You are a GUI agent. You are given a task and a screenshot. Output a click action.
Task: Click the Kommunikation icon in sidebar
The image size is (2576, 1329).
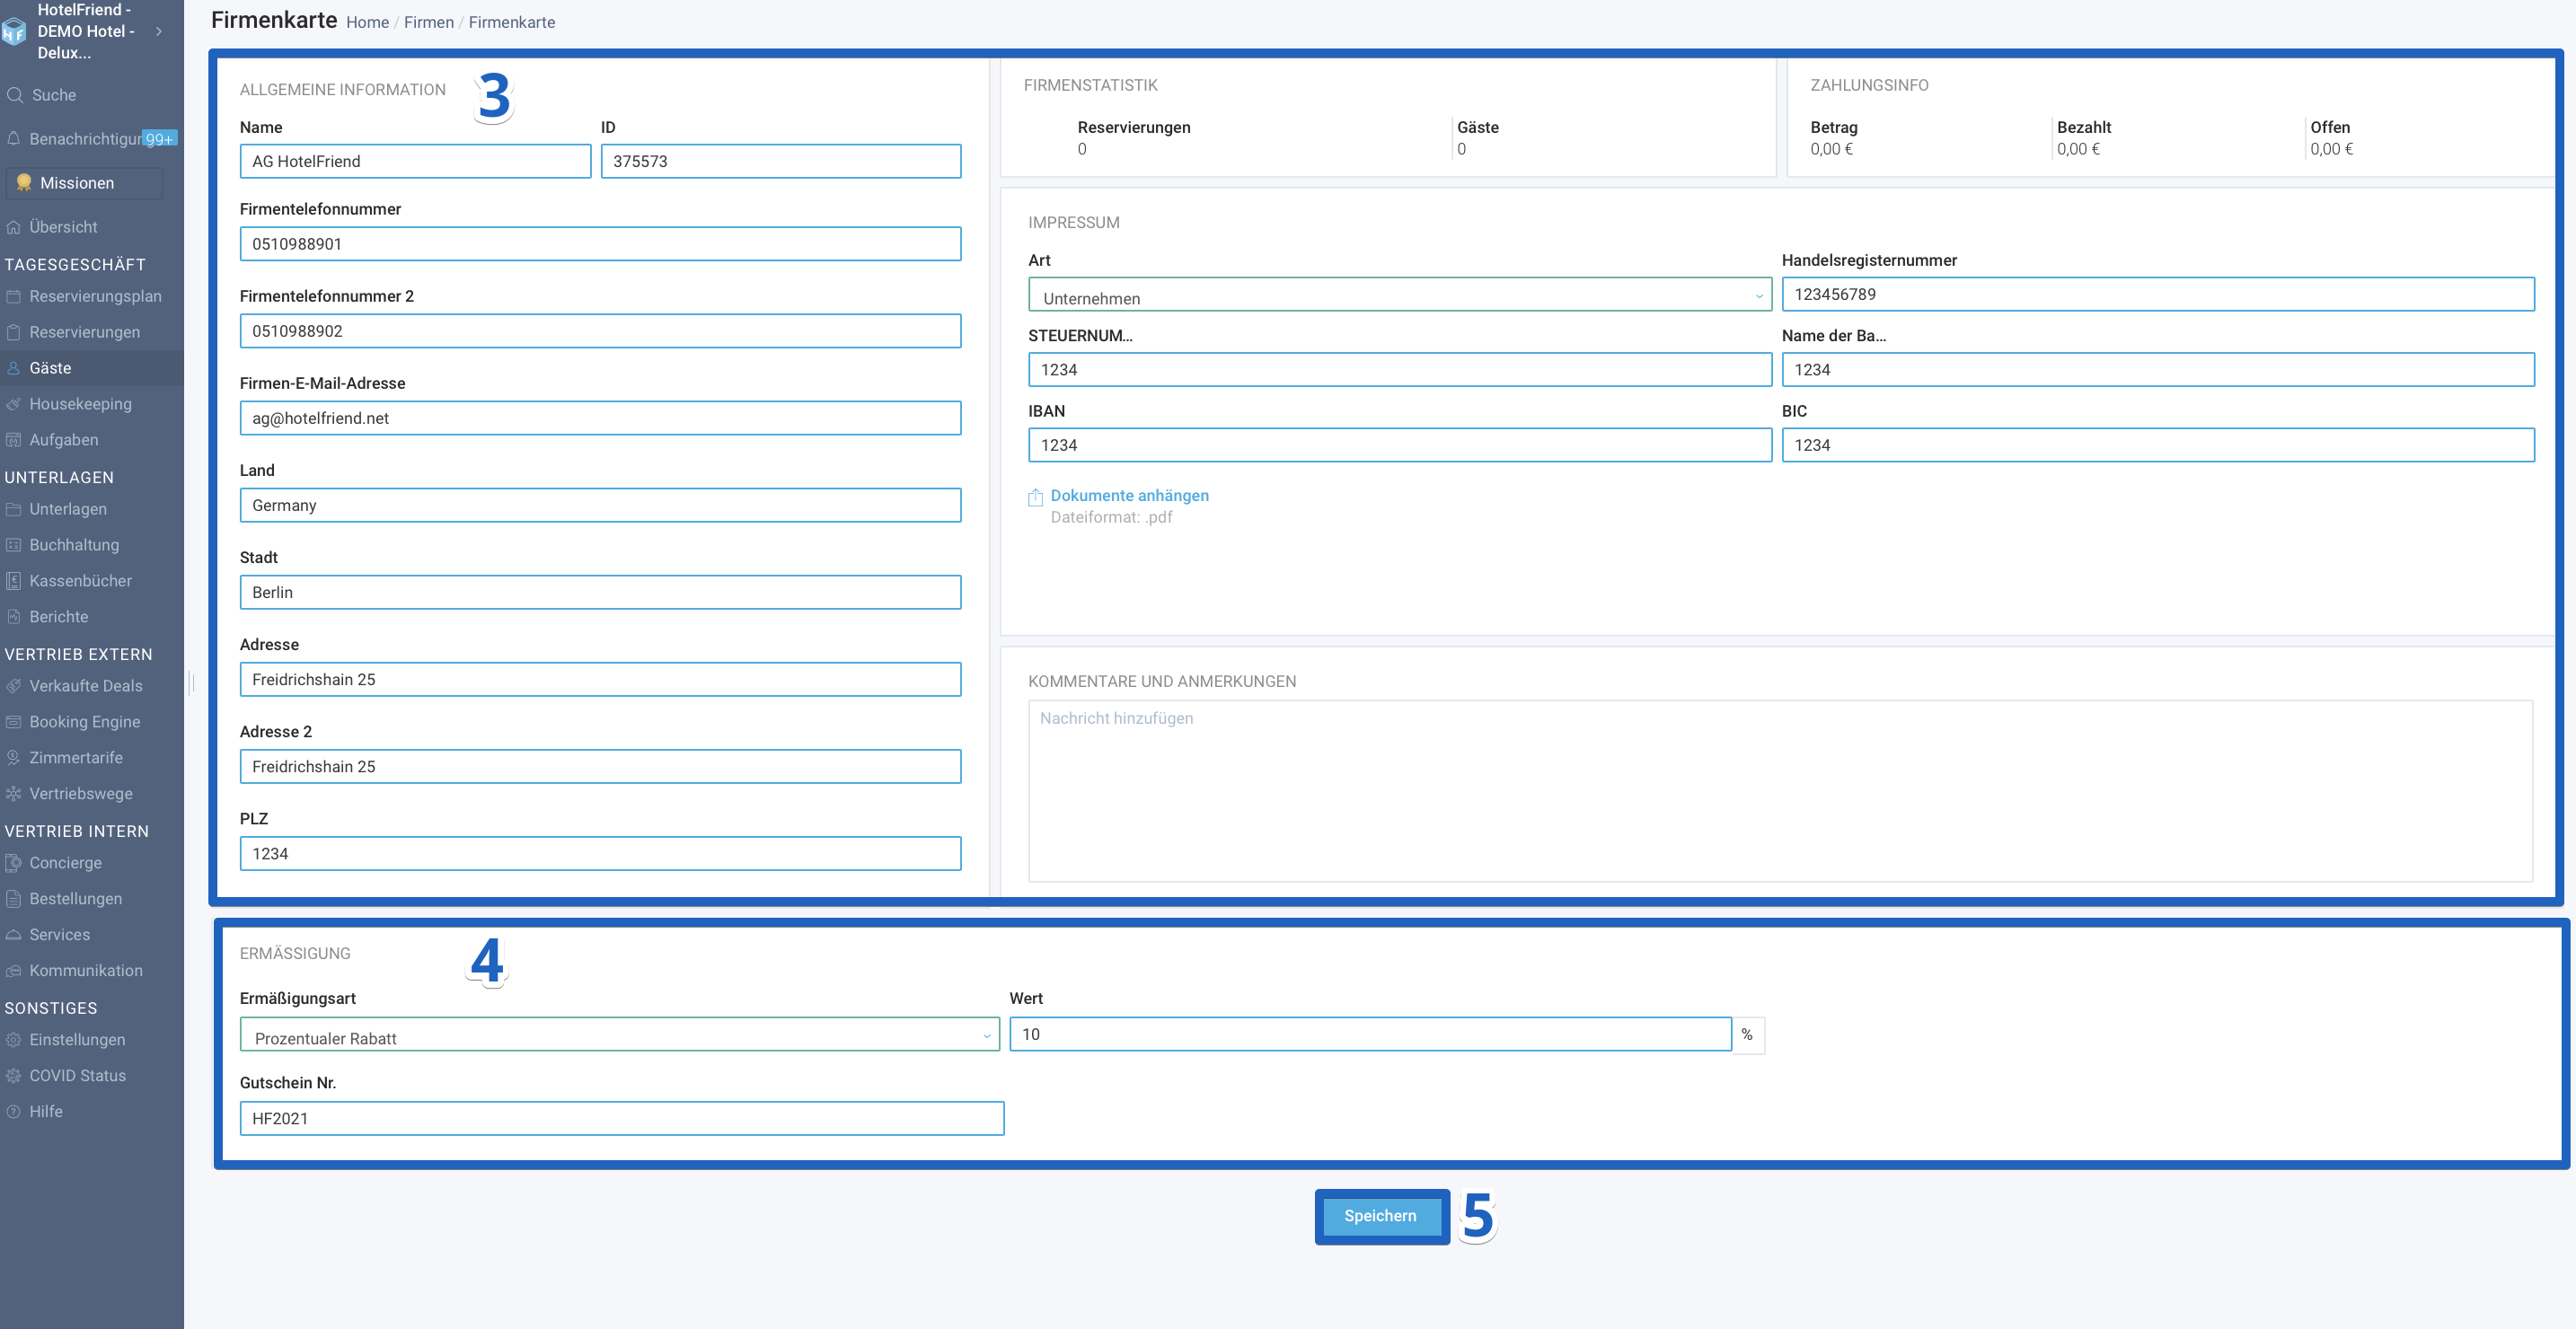click(14, 971)
